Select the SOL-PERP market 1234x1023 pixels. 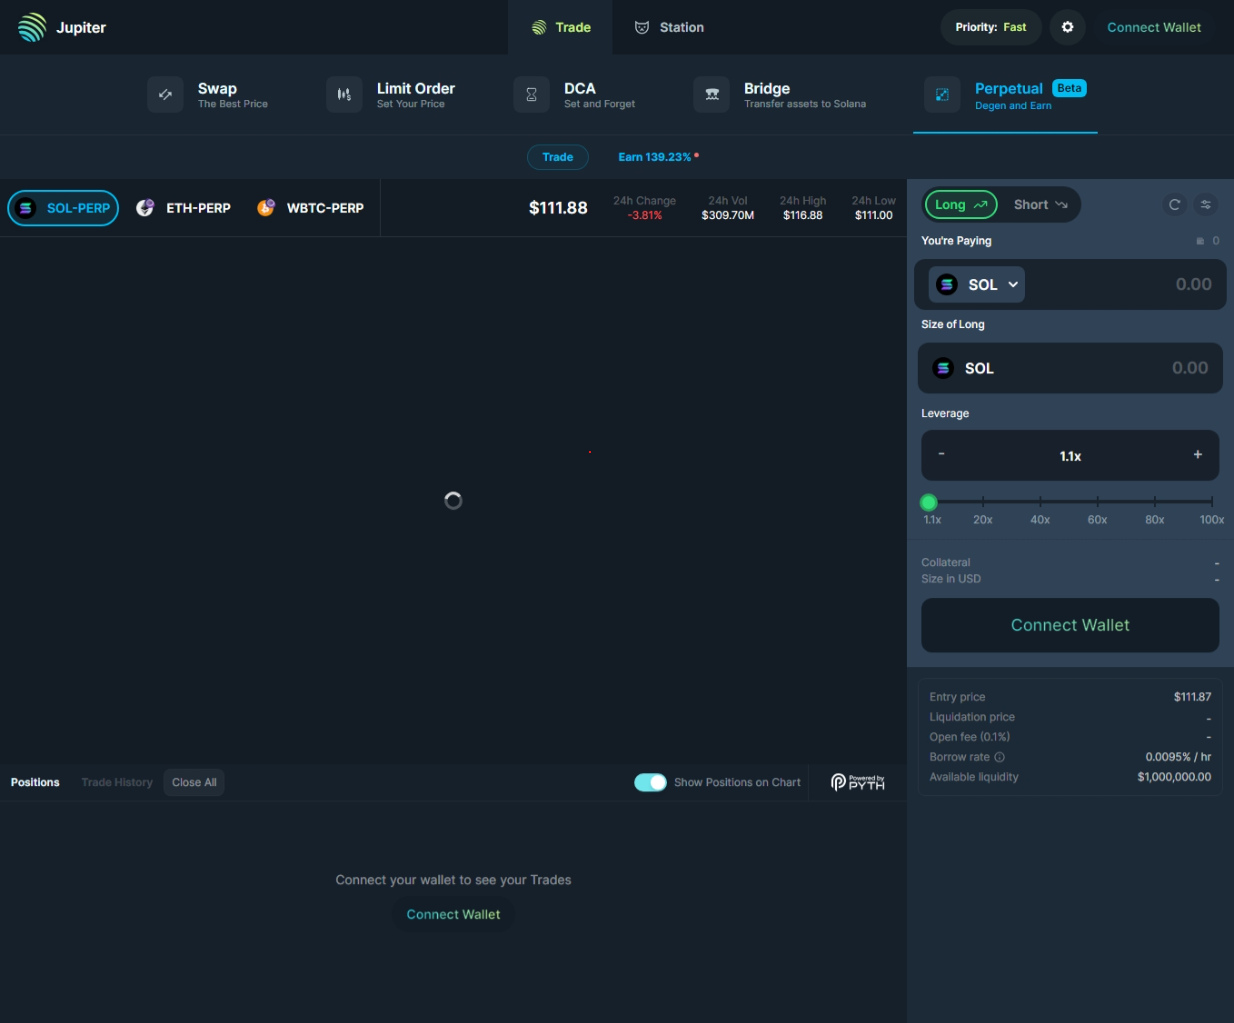point(63,208)
